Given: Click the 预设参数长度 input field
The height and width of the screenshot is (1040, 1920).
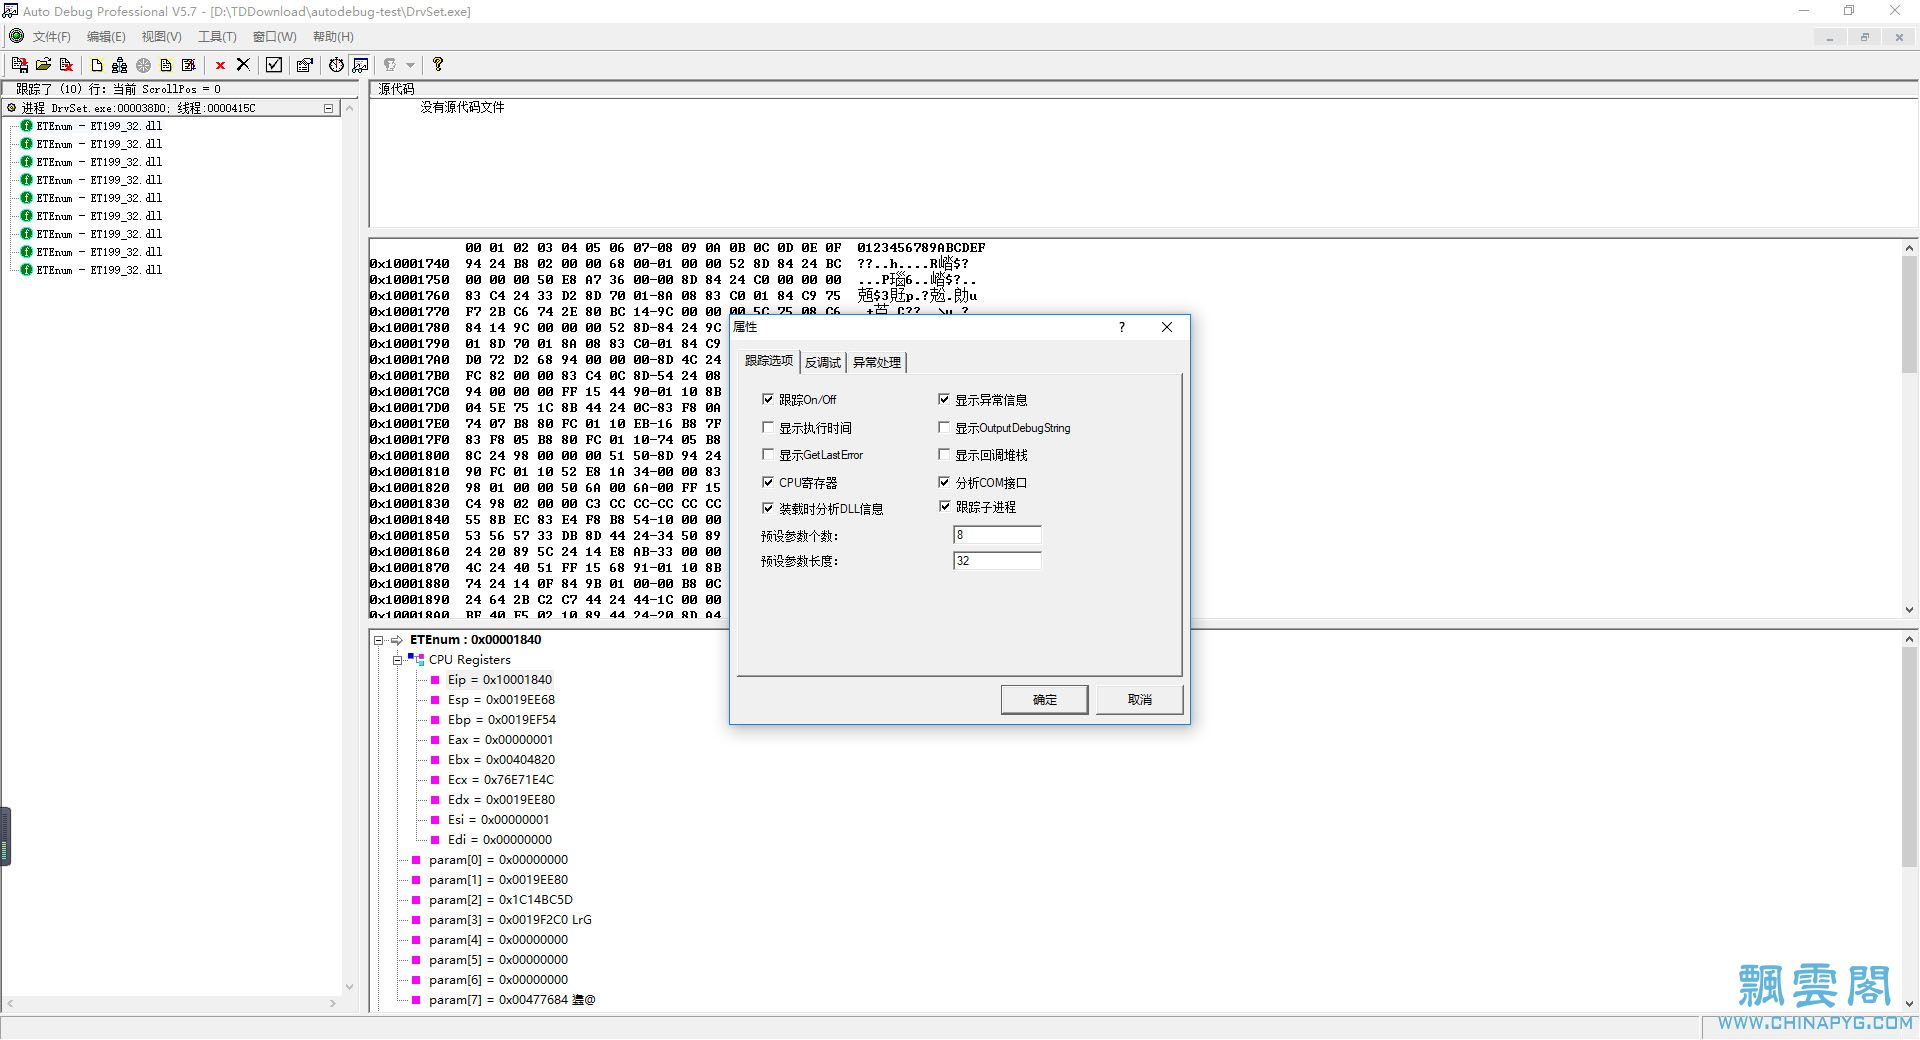Looking at the screenshot, I should (x=997, y=561).
